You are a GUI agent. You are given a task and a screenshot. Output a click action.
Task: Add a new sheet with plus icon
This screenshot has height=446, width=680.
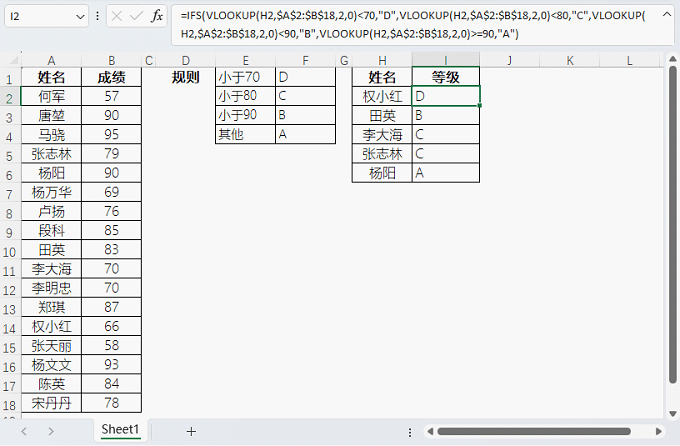tap(191, 431)
